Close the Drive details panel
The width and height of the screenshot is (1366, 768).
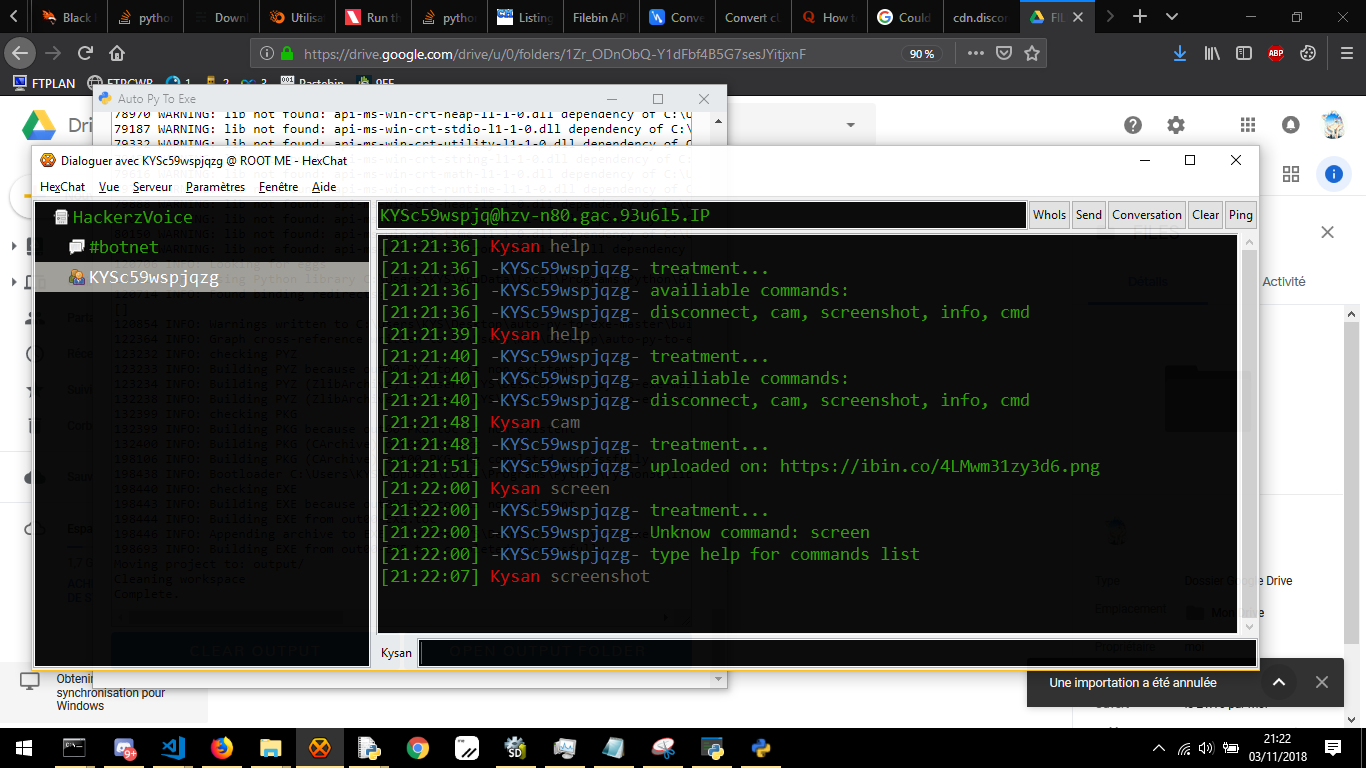[x=1327, y=232]
